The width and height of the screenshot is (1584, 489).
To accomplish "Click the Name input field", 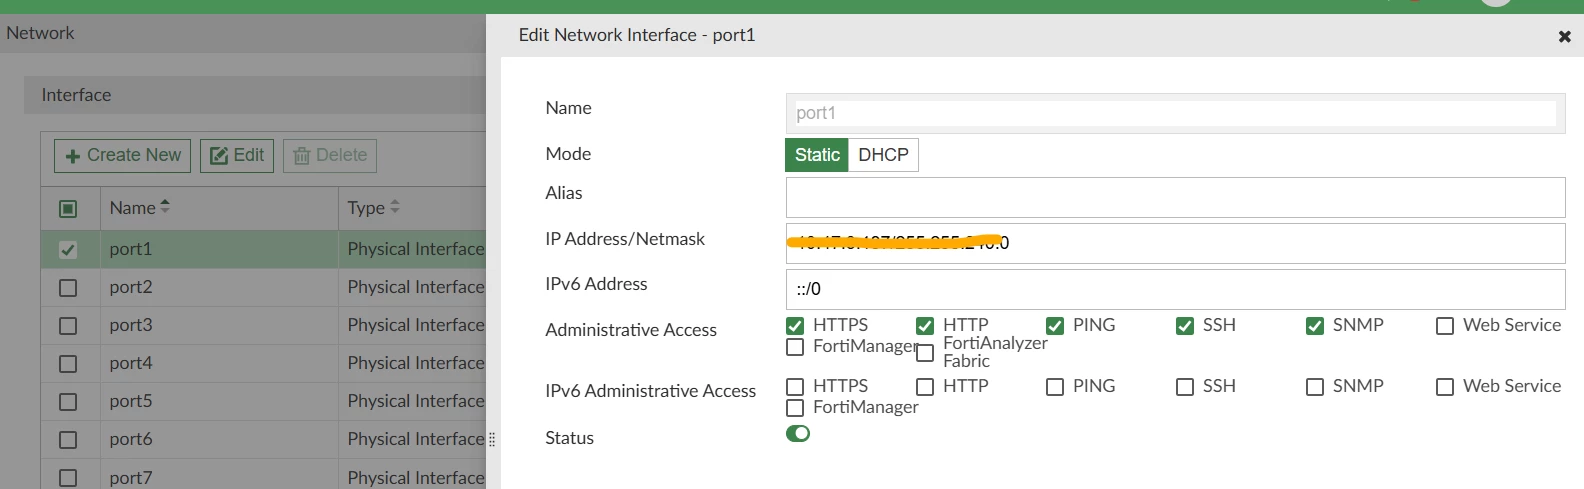I will (1175, 113).
